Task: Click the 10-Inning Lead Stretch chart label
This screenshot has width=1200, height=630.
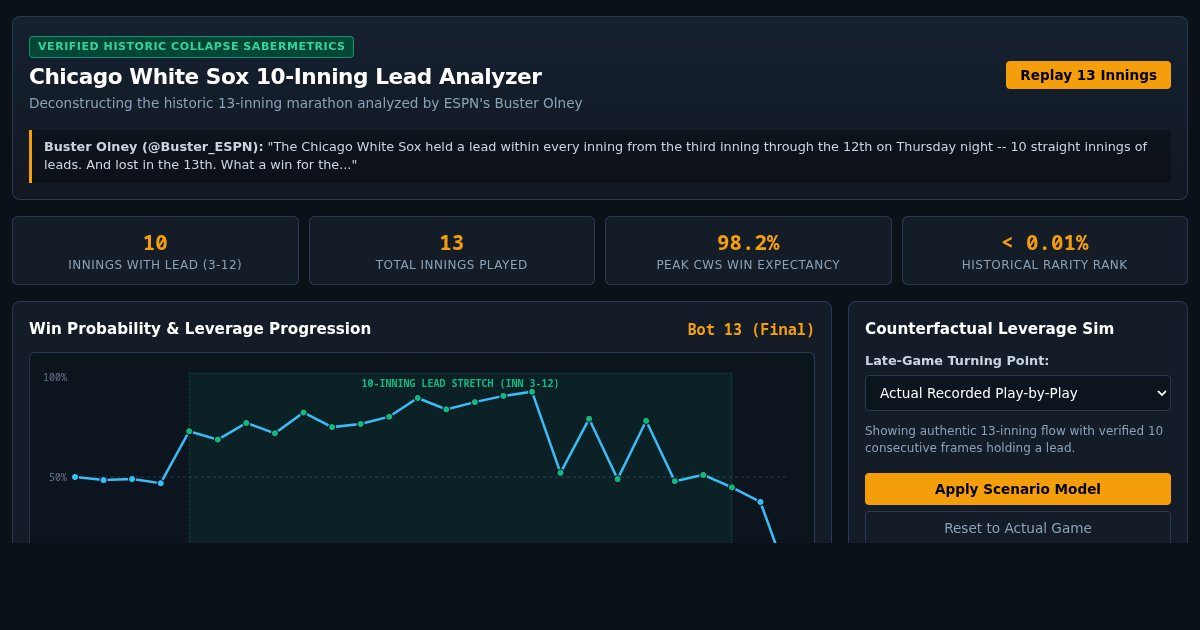Action: pos(460,384)
